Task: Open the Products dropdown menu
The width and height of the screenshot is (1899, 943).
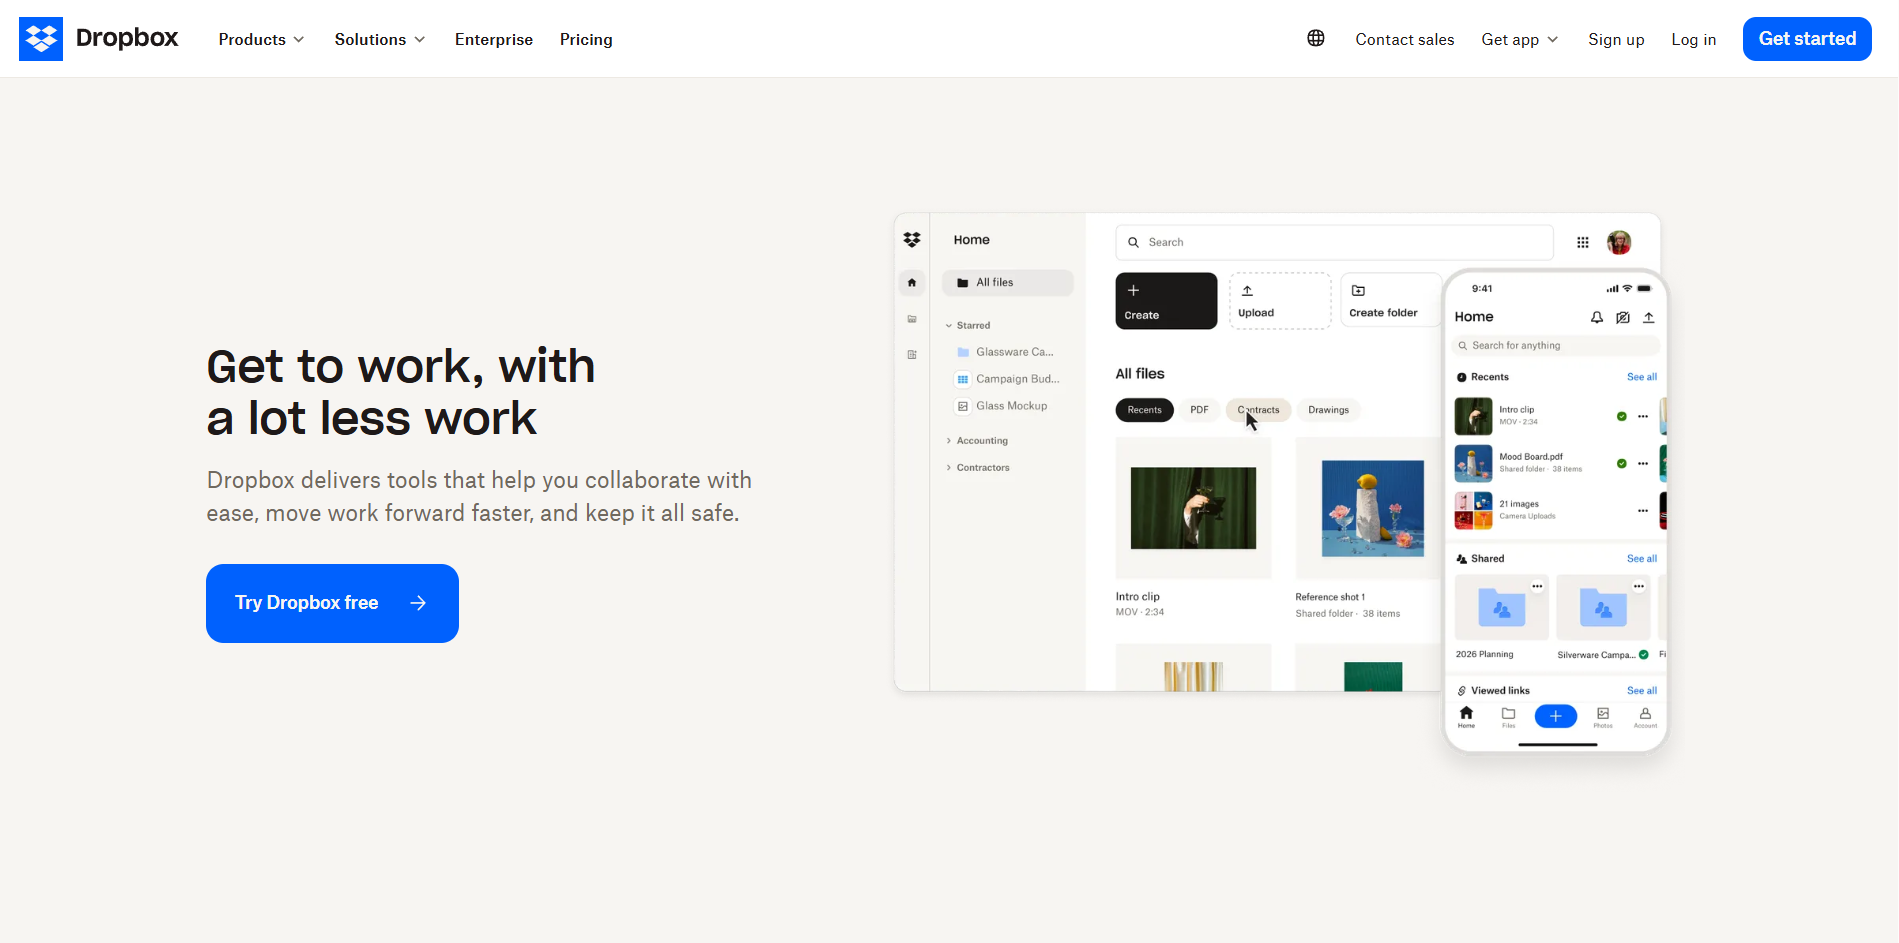Action: 261,39
